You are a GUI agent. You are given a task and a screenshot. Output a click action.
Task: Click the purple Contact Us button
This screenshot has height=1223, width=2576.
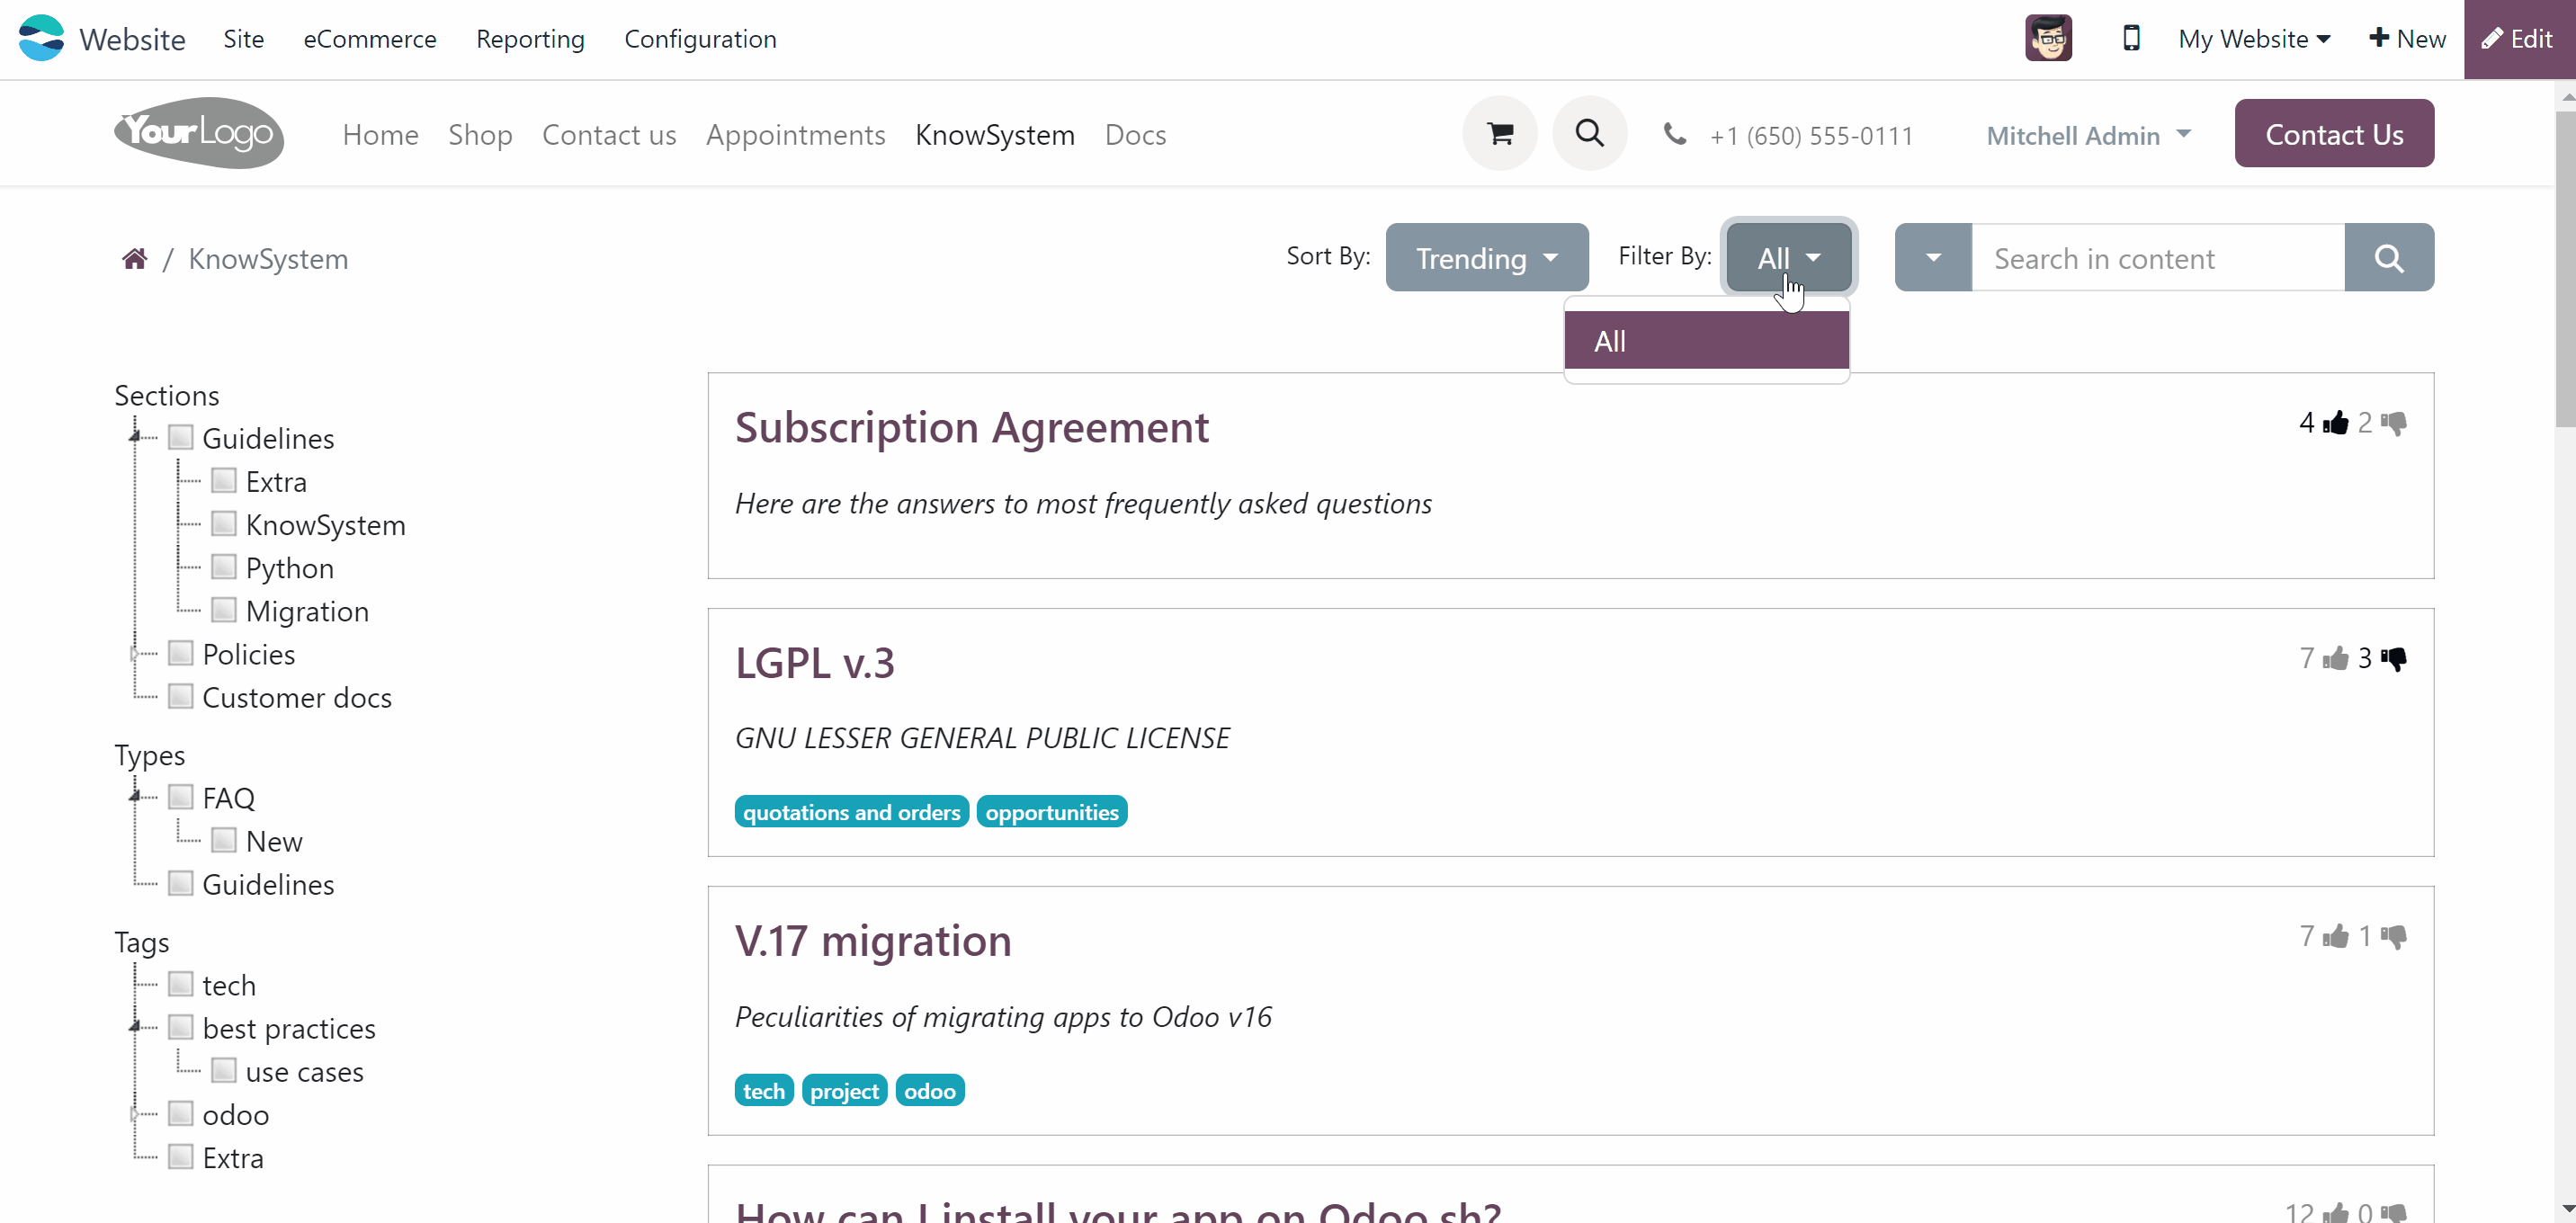pyautogui.click(x=2334, y=133)
